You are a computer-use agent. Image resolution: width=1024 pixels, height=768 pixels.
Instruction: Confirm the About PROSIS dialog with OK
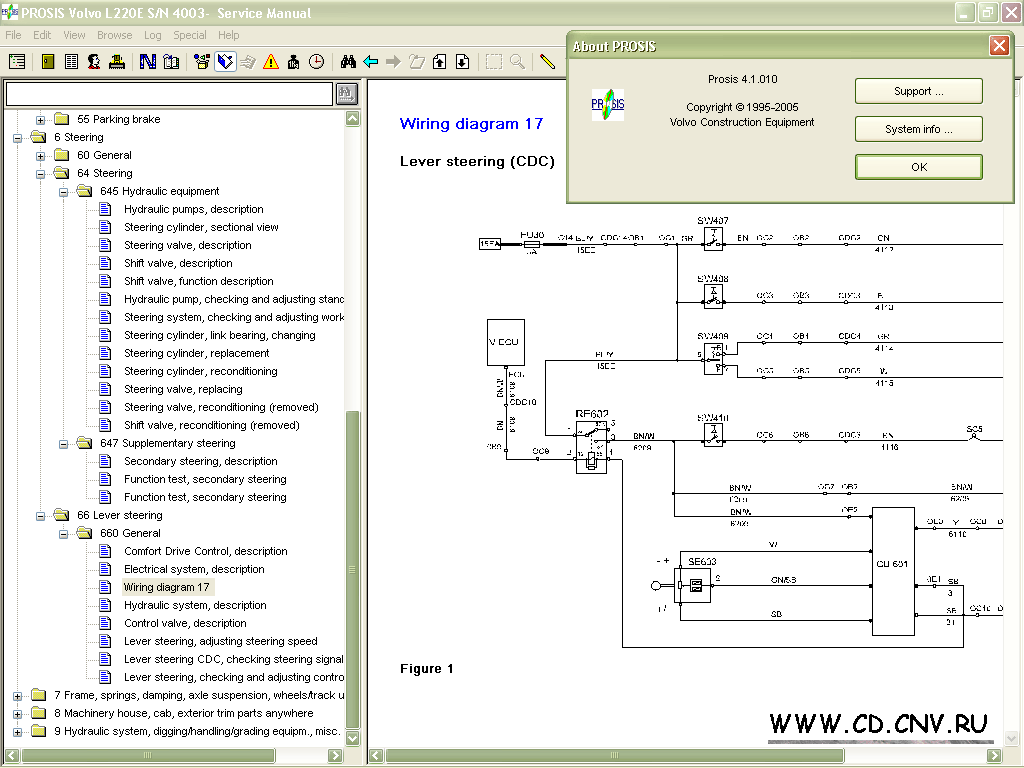tap(918, 167)
